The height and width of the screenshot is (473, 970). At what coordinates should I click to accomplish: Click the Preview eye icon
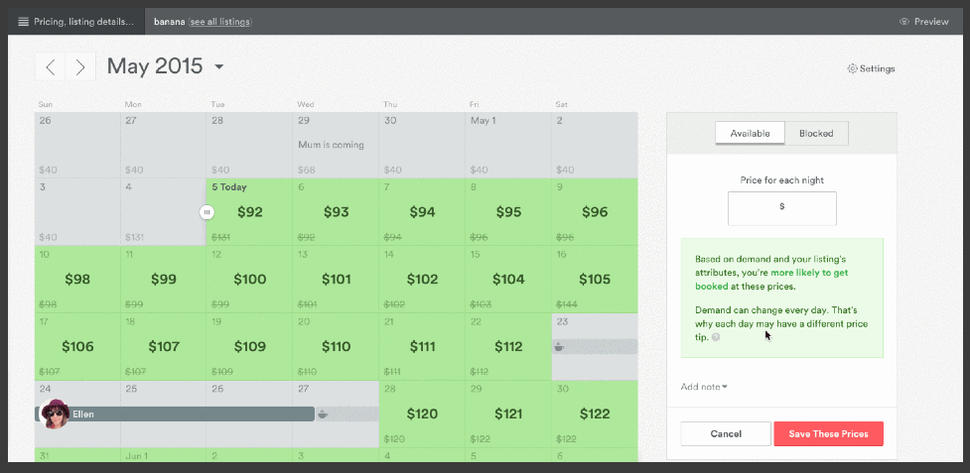[x=904, y=22]
